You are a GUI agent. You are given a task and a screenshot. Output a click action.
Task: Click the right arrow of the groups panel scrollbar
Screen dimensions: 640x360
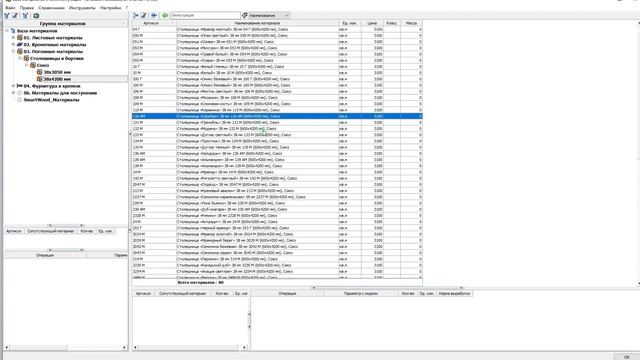(124, 347)
